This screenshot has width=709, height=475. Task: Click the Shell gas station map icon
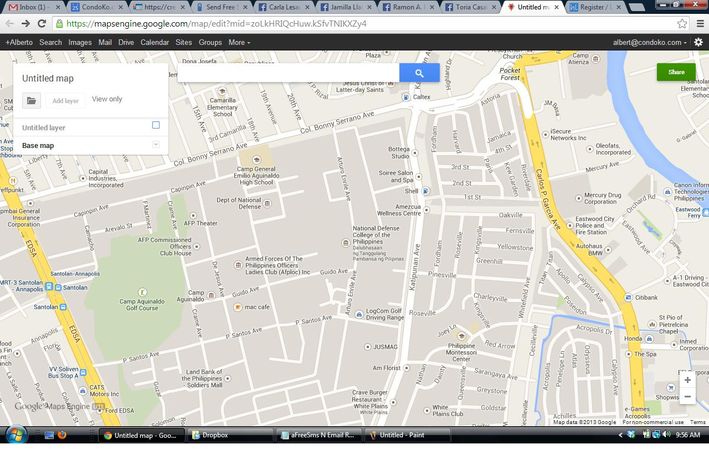[x=425, y=191]
